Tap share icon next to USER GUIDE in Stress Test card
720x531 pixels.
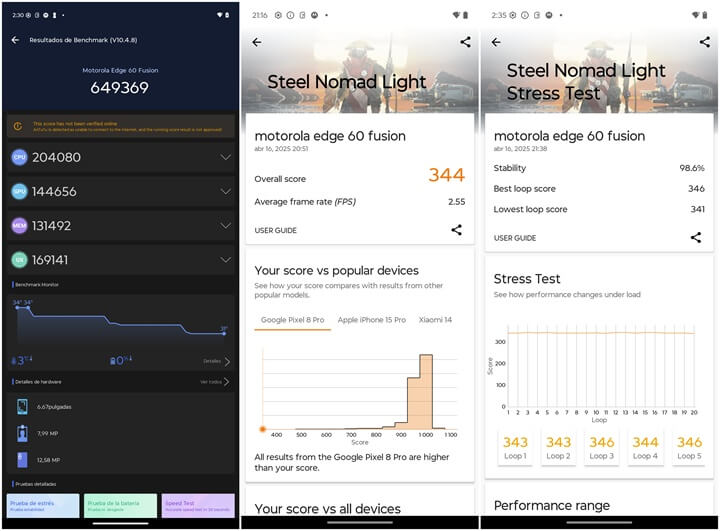pyautogui.click(x=696, y=237)
